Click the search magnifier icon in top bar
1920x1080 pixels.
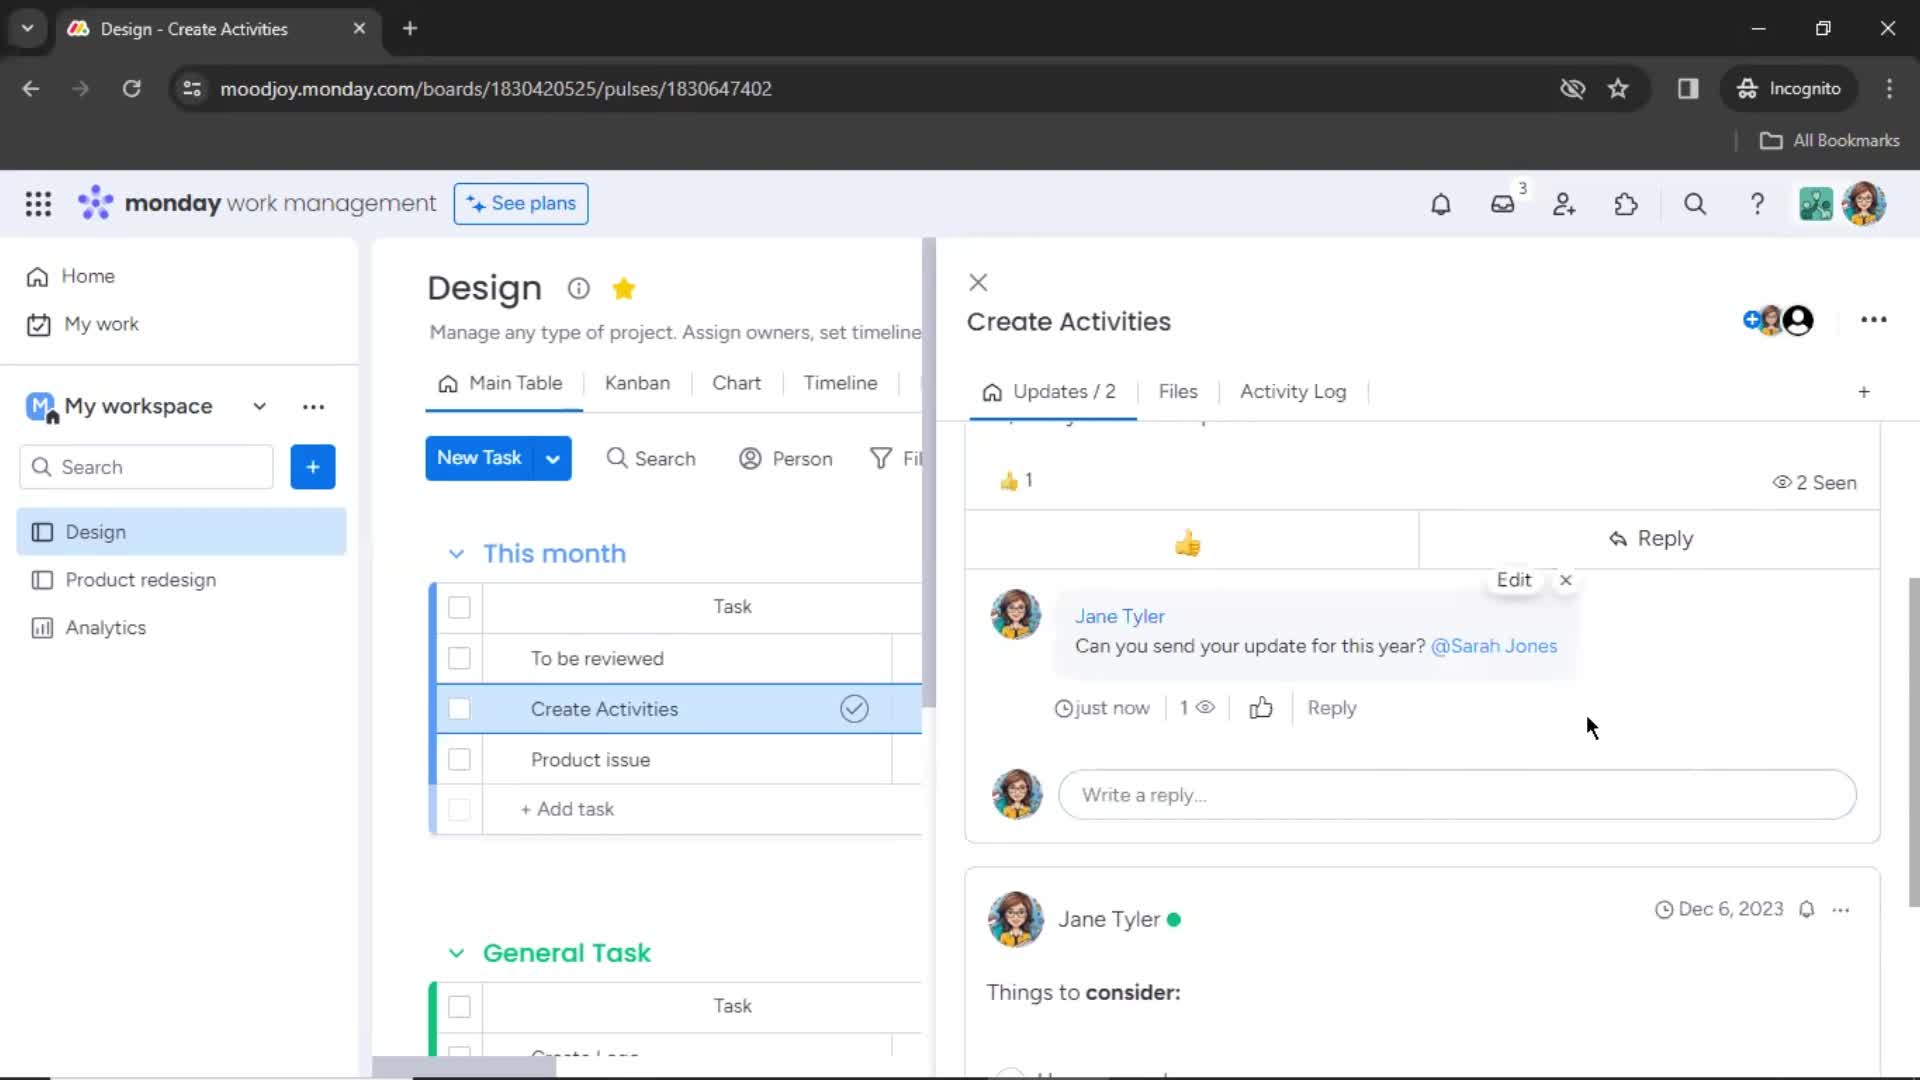tap(1695, 203)
